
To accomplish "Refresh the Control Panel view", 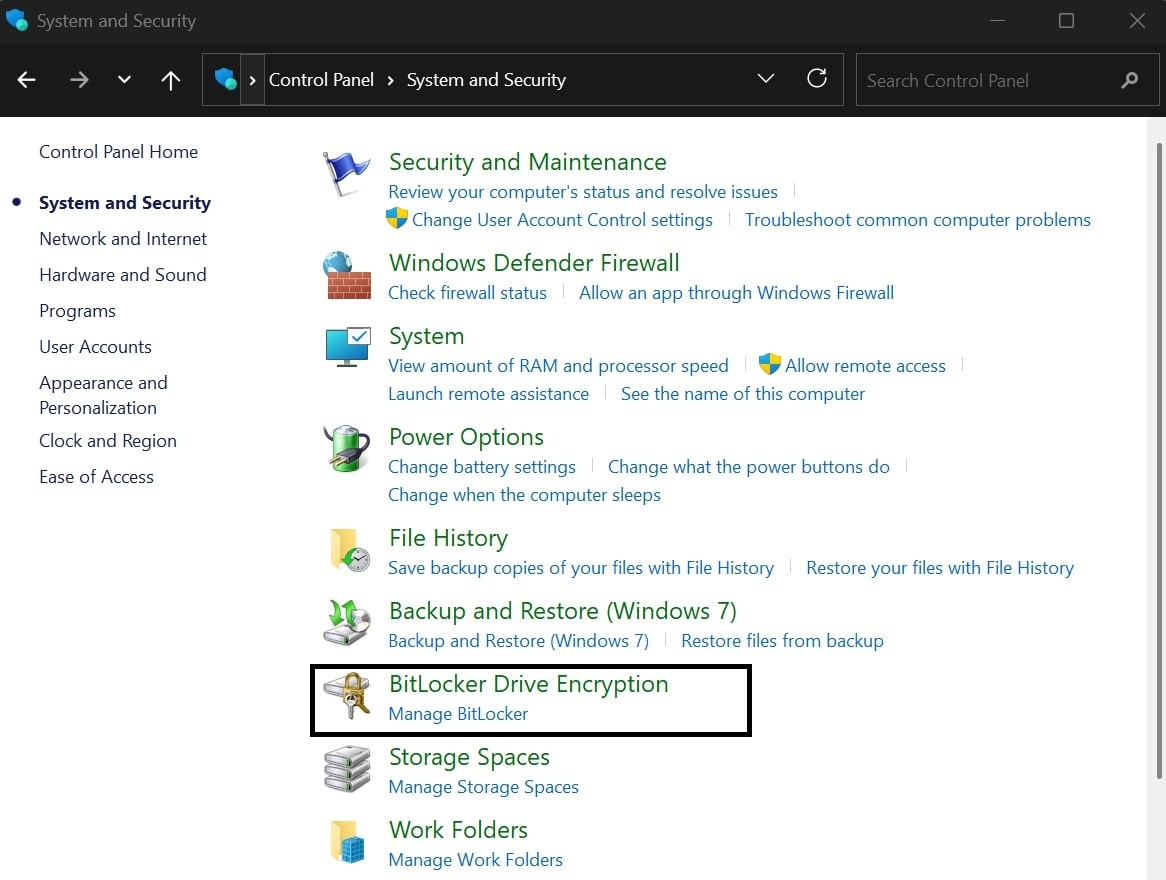I will coord(817,79).
